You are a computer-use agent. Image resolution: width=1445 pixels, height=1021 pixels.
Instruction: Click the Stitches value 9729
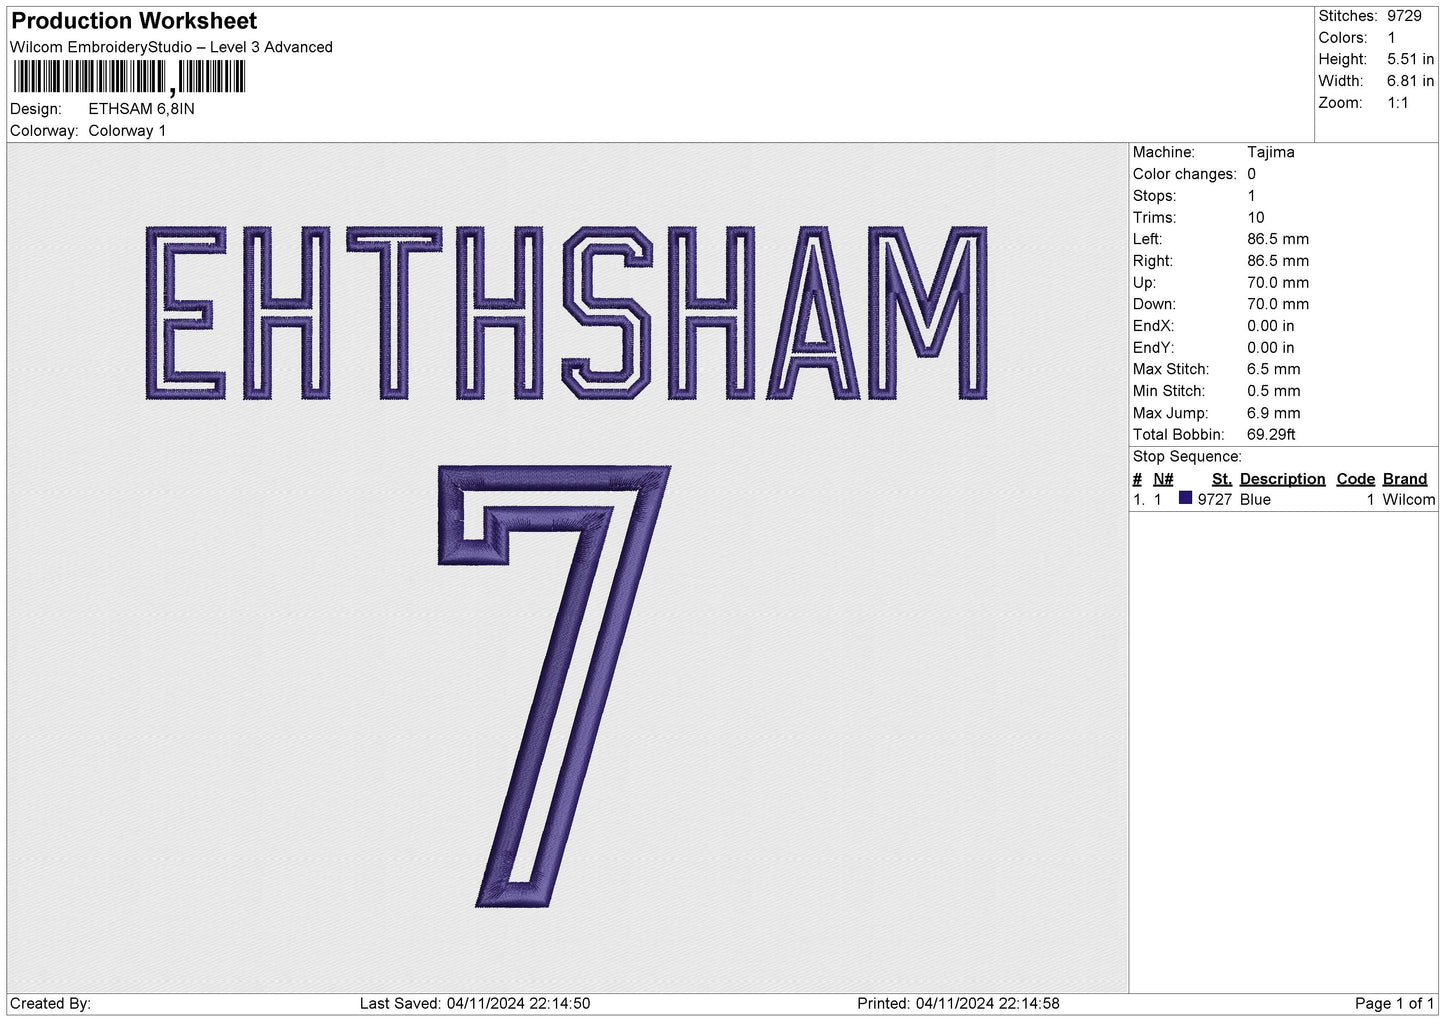[1404, 16]
